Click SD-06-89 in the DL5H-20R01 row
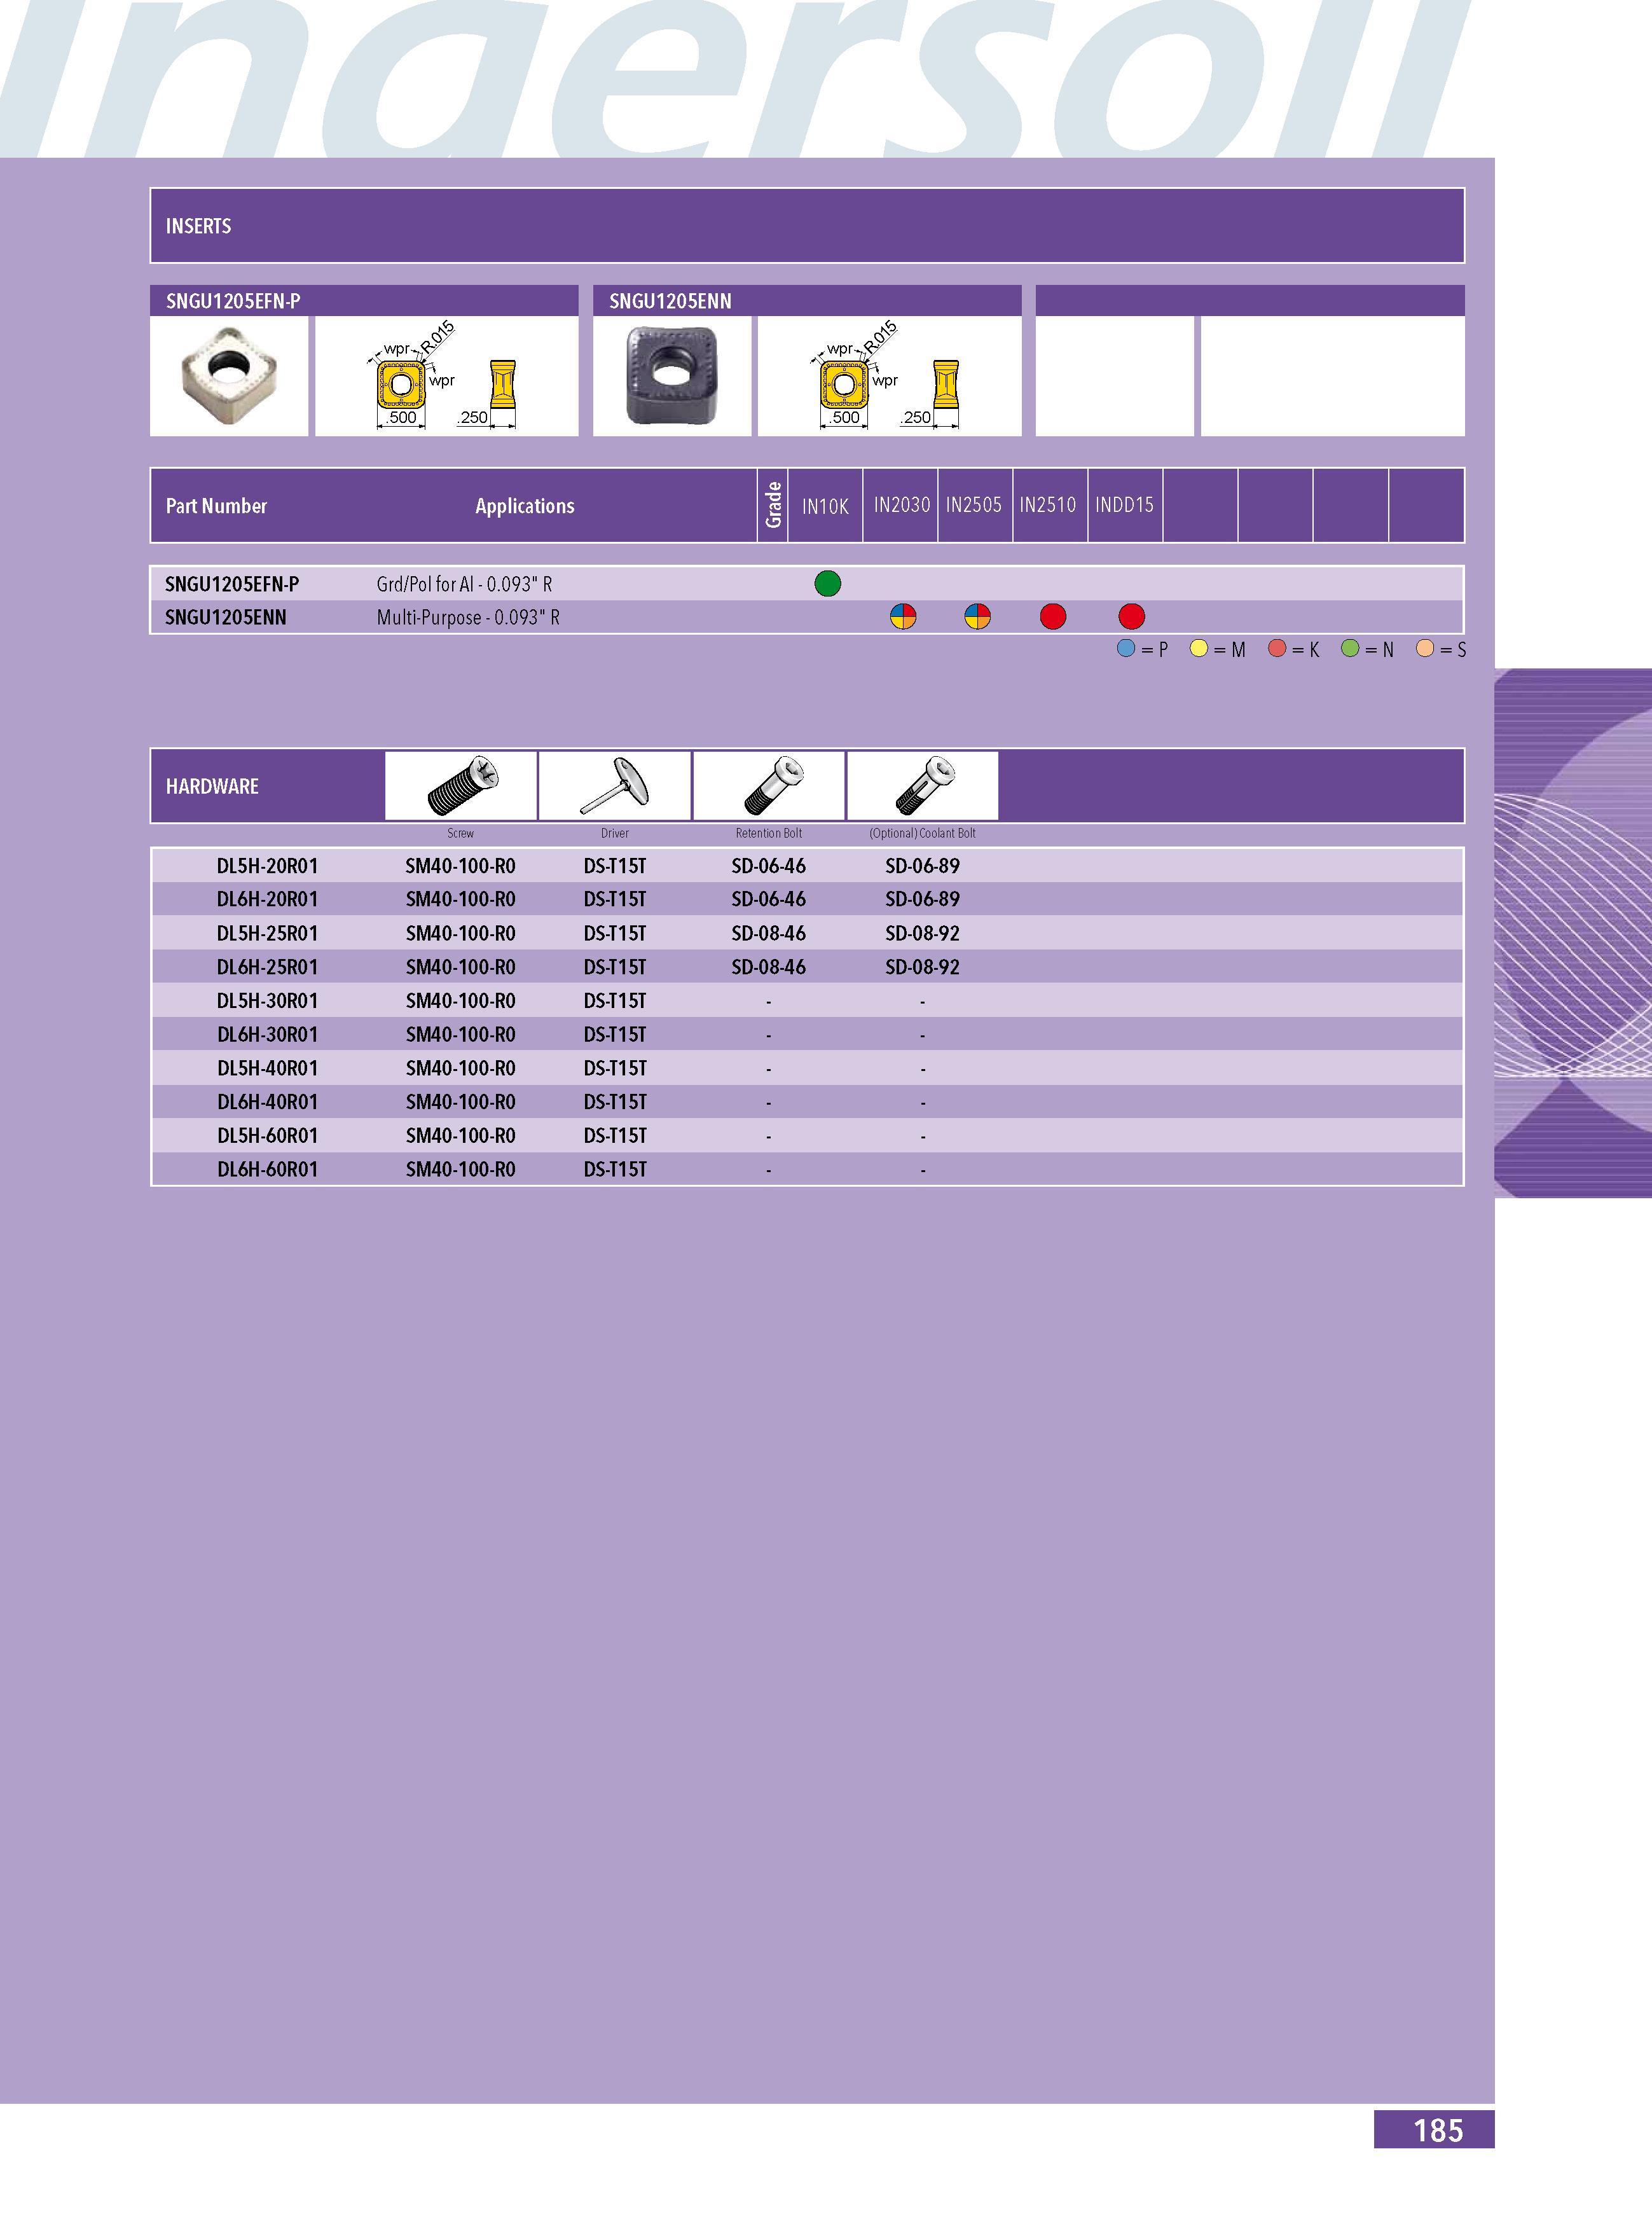 pyautogui.click(x=922, y=866)
